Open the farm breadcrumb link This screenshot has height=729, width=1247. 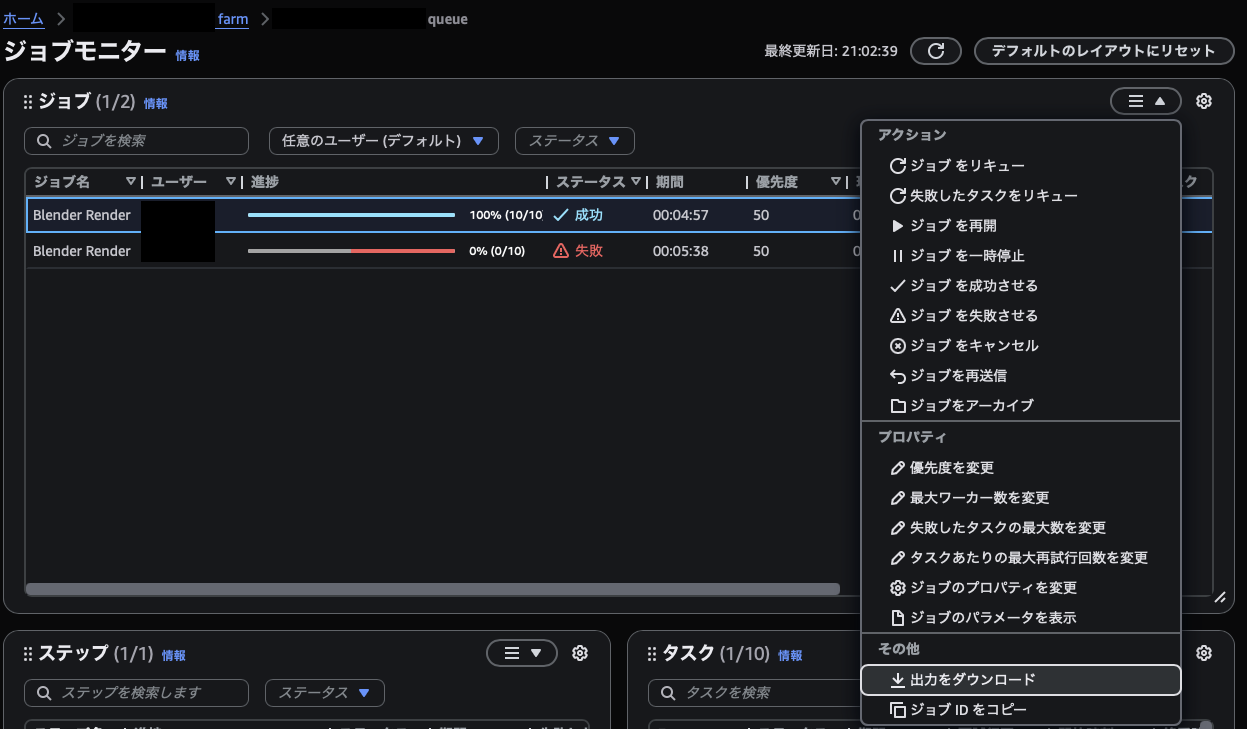[231, 18]
